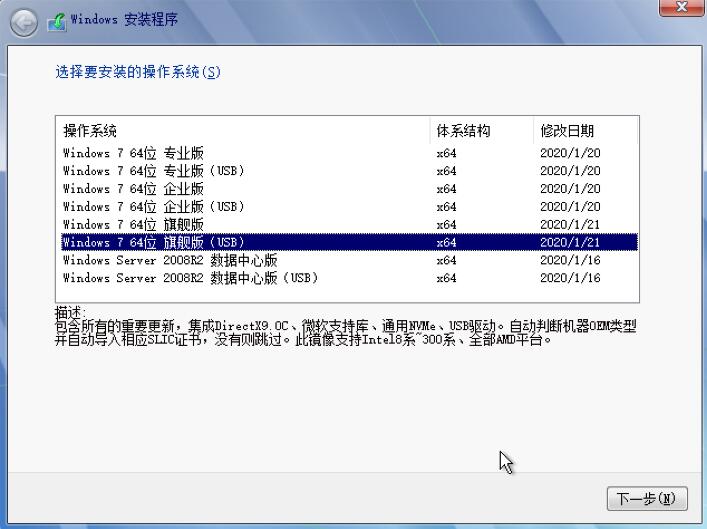Click the blue back arrow button
Screen dimensions: 707x529
(x=23, y=21)
